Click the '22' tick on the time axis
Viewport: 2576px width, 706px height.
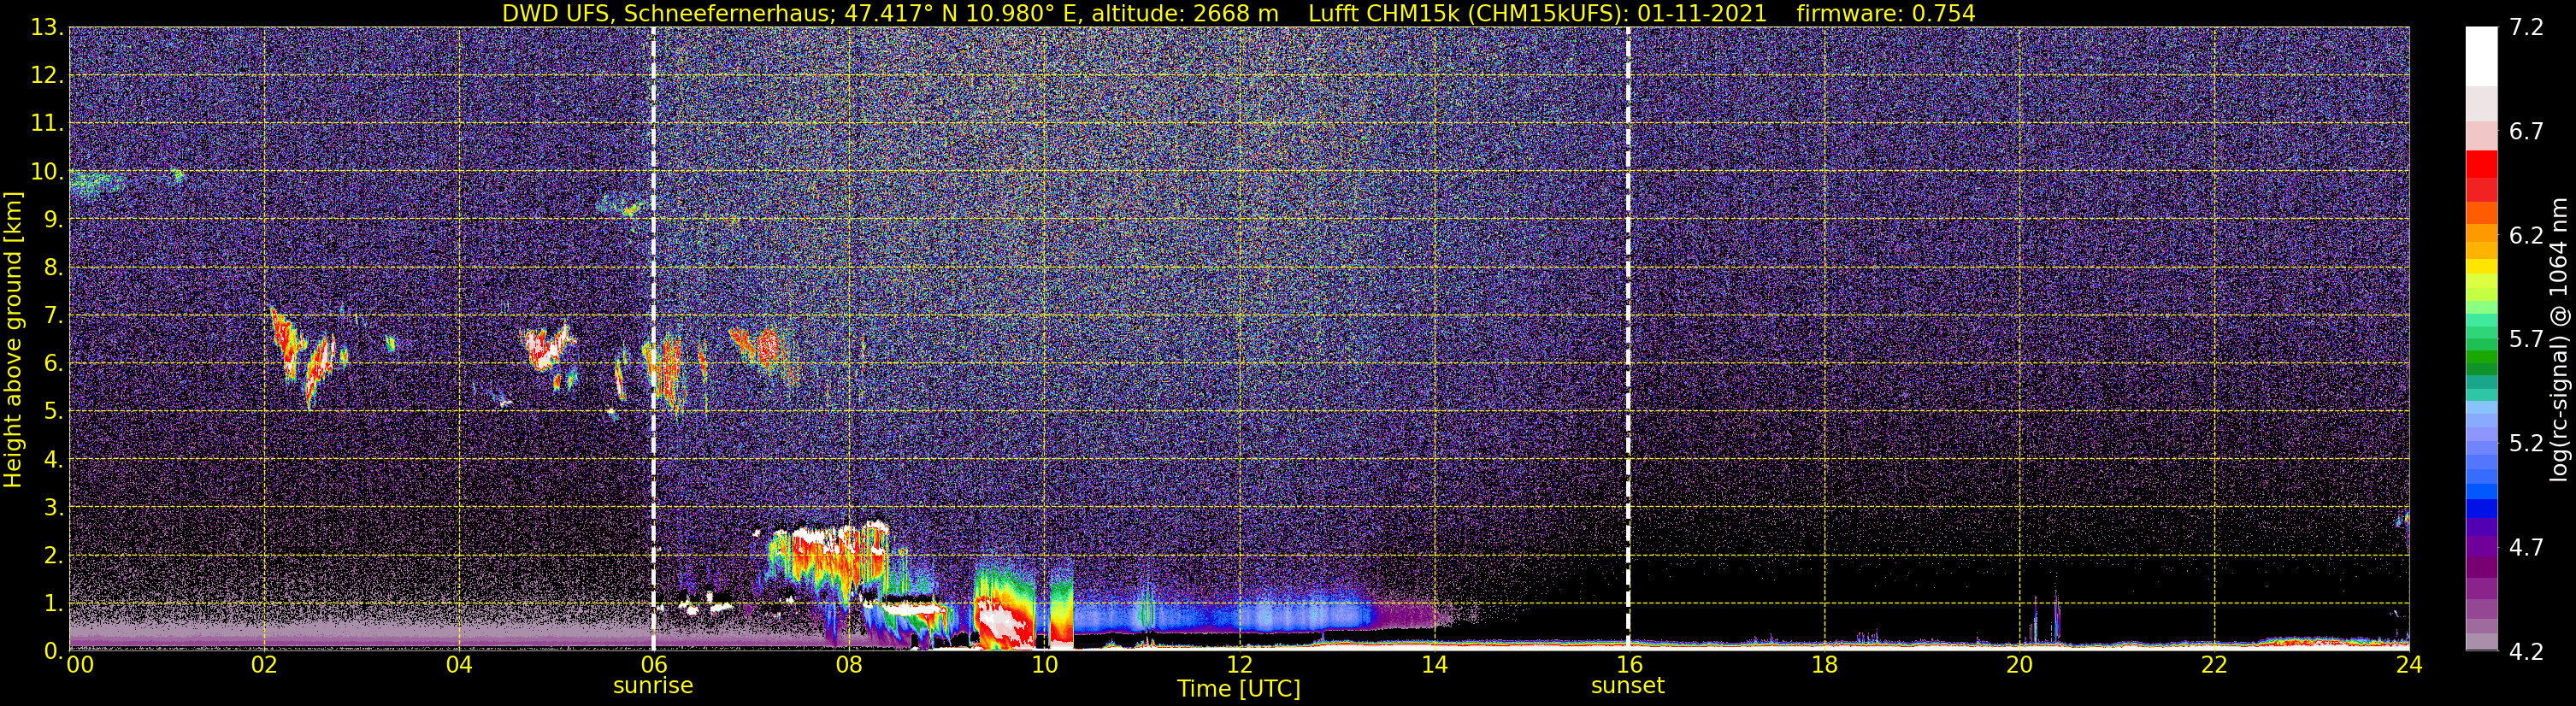click(x=2214, y=665)
